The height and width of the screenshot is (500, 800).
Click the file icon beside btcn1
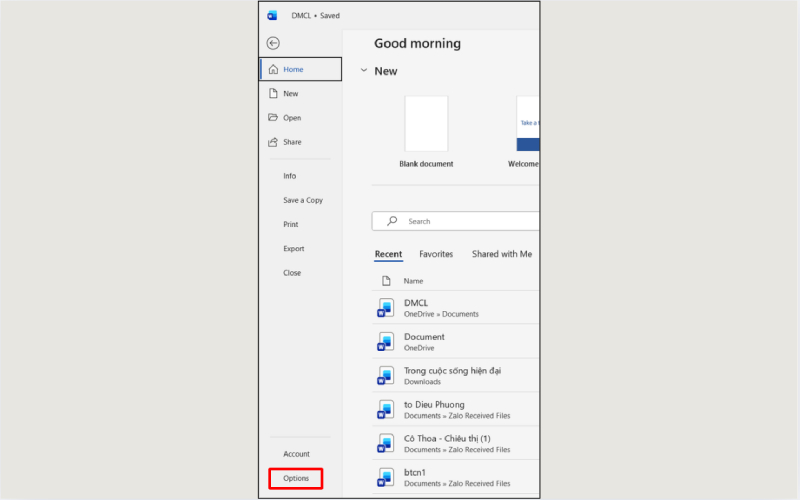click(386, 477)
